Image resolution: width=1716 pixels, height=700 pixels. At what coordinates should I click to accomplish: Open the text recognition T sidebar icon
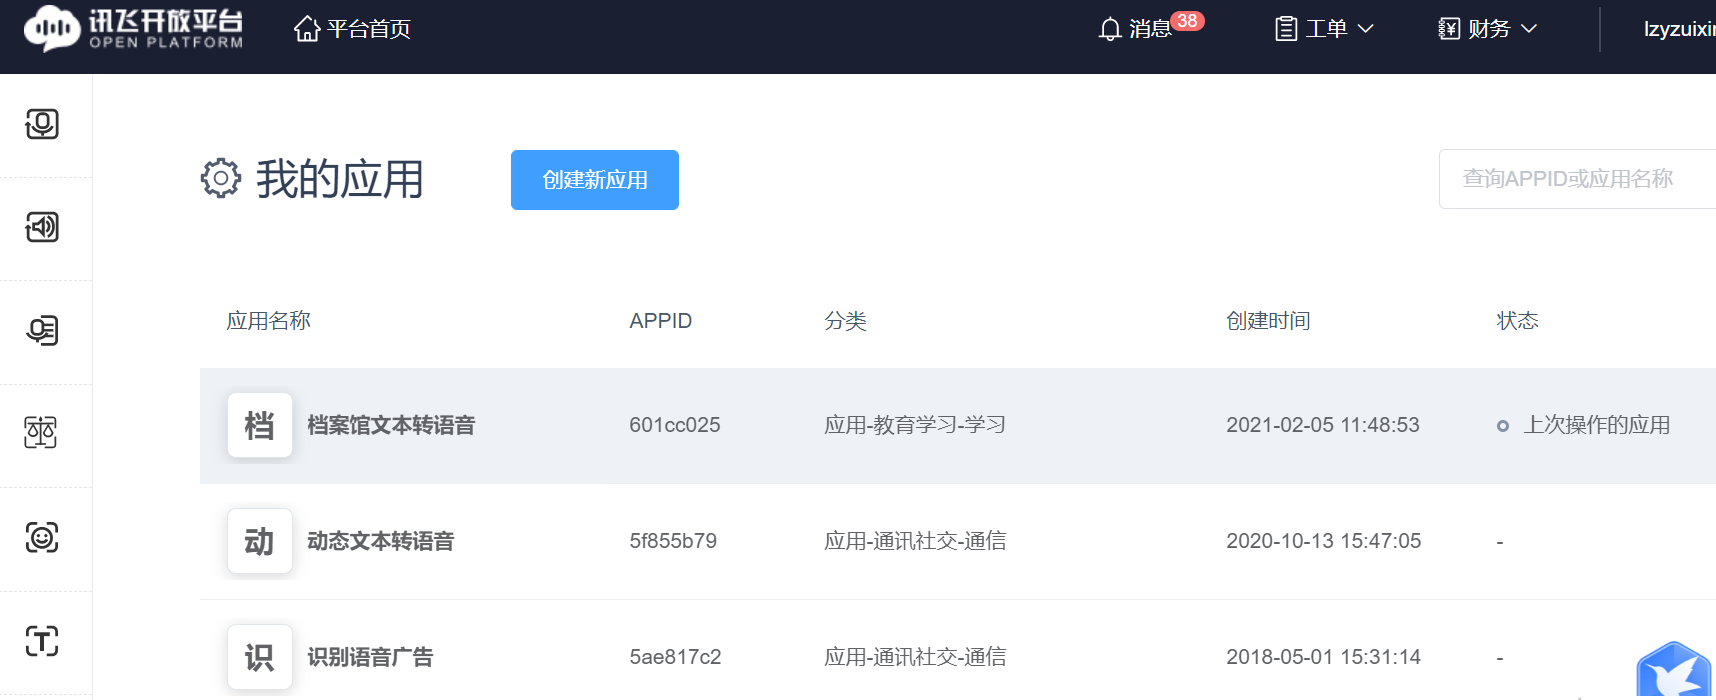(42, 640)
